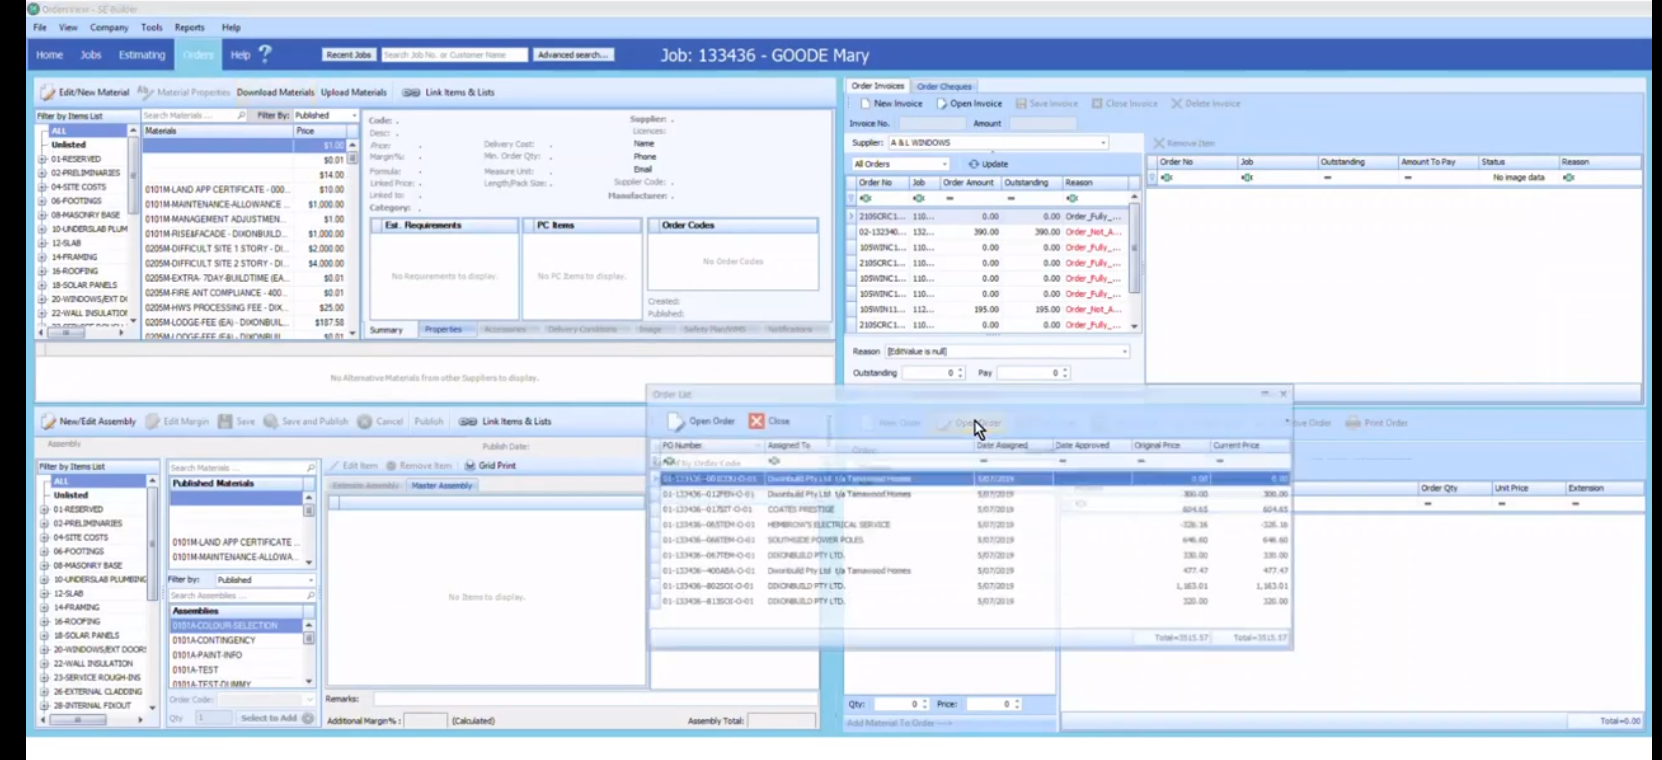This screenshot has height=760, width=1662.
Task: Click the Remarks input field
Action: click(x=596, y=699)
